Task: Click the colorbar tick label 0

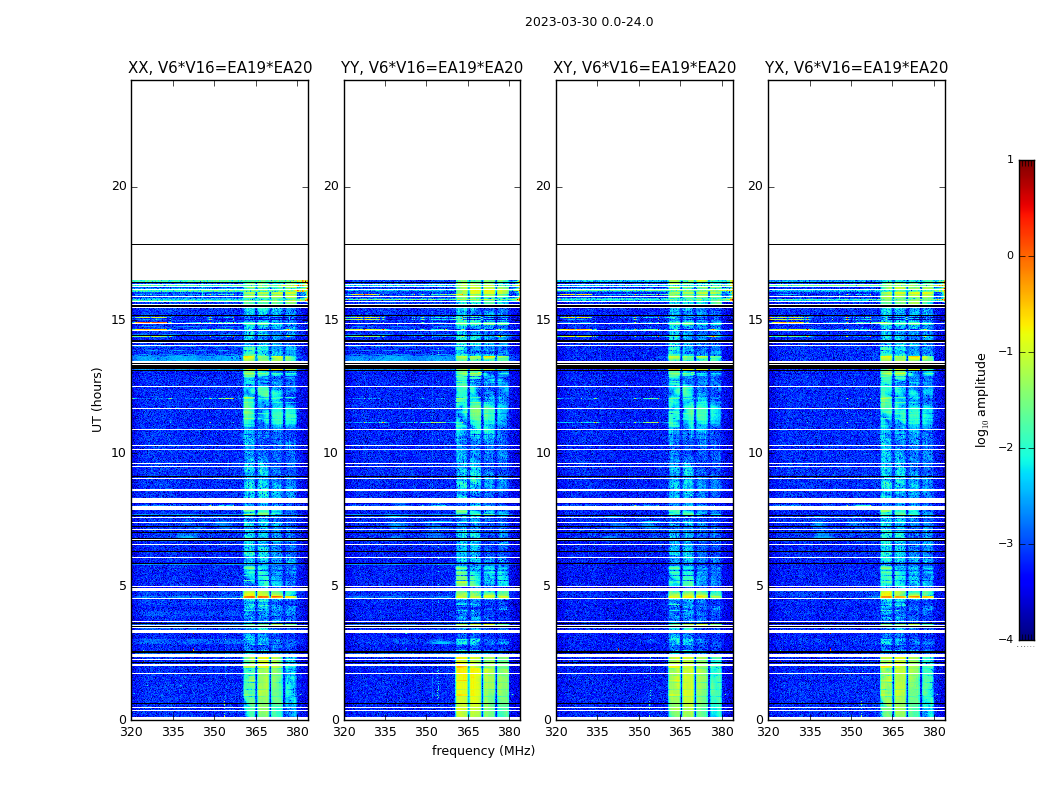Action: click(x=1010, y=256)
